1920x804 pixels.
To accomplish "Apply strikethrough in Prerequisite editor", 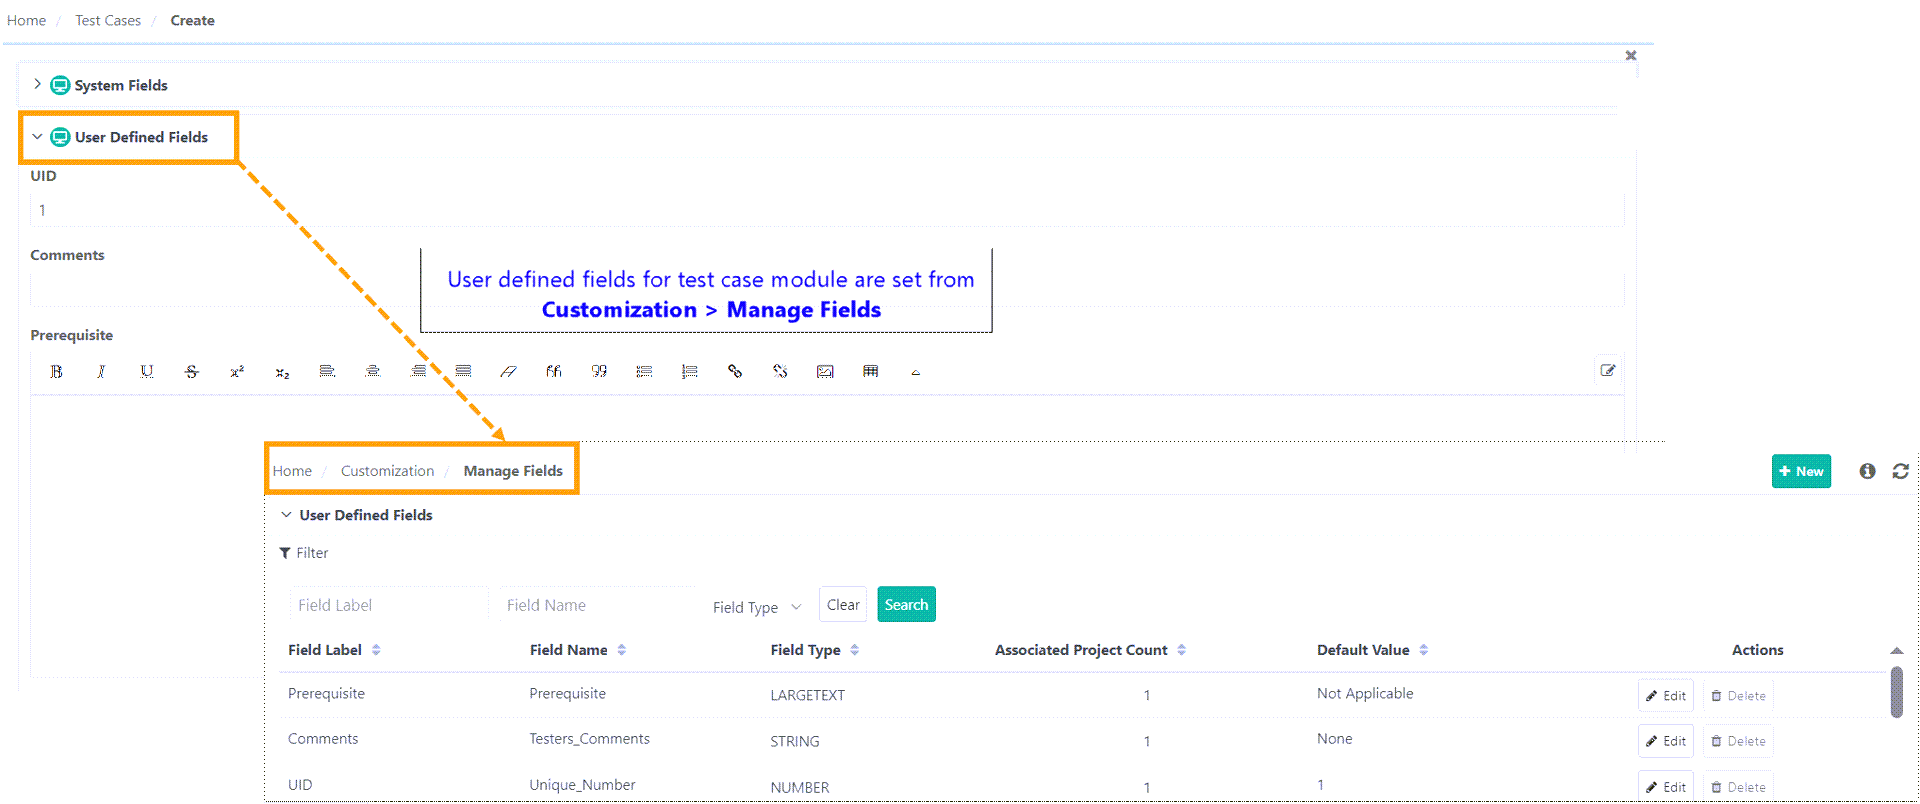I will 192,371.
